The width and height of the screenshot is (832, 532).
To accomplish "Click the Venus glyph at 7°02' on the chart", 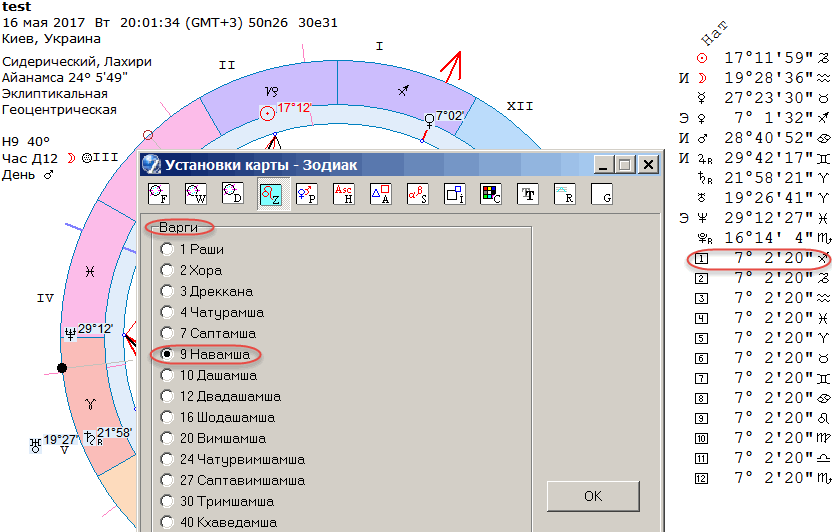I will tap(429, 121).
